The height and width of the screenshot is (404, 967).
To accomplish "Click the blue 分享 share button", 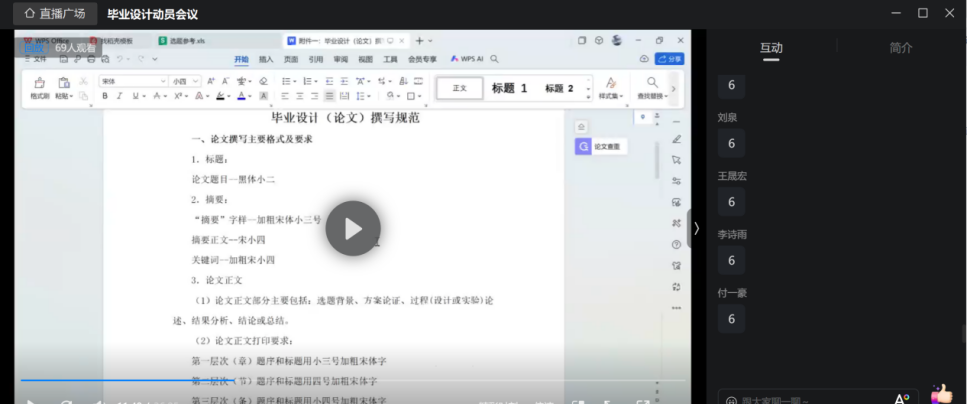I will coord(669,59).
